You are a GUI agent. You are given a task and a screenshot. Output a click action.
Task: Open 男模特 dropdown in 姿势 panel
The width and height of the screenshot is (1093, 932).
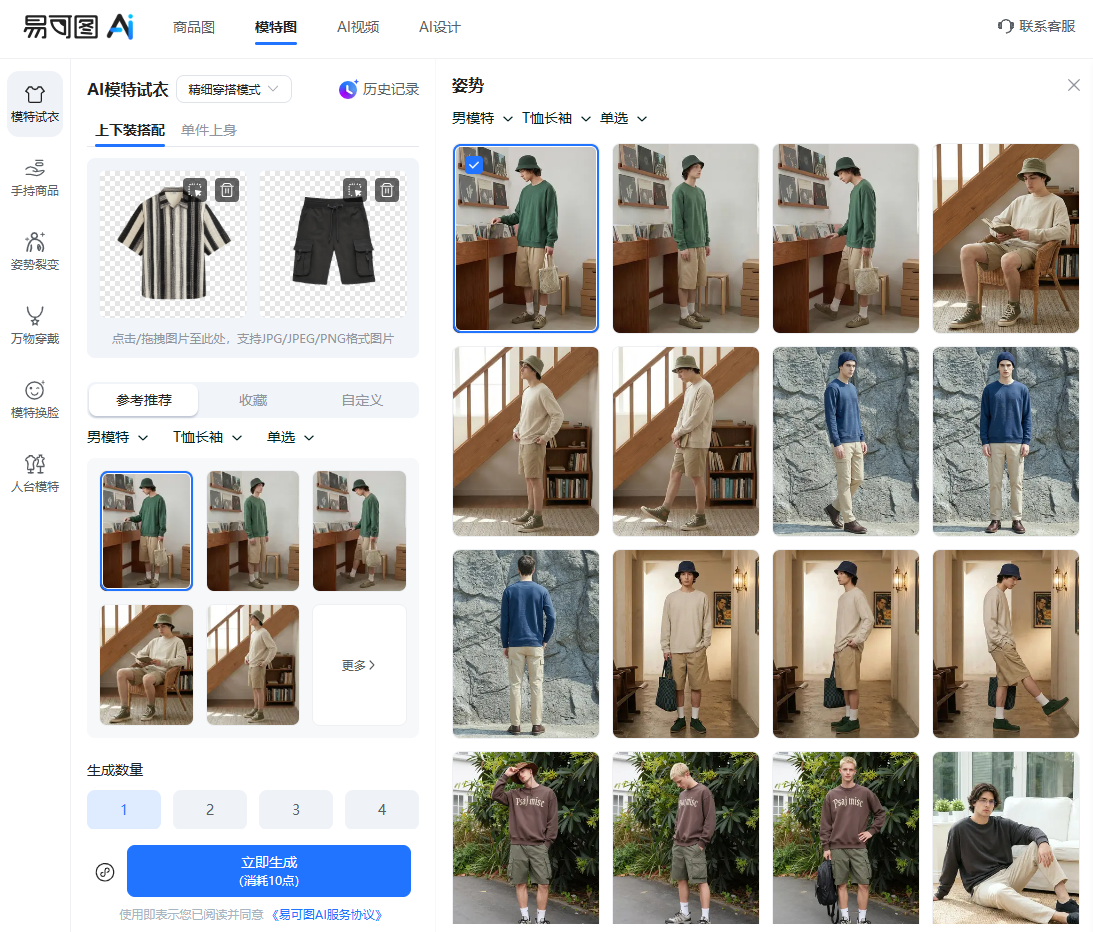(482, 119)
